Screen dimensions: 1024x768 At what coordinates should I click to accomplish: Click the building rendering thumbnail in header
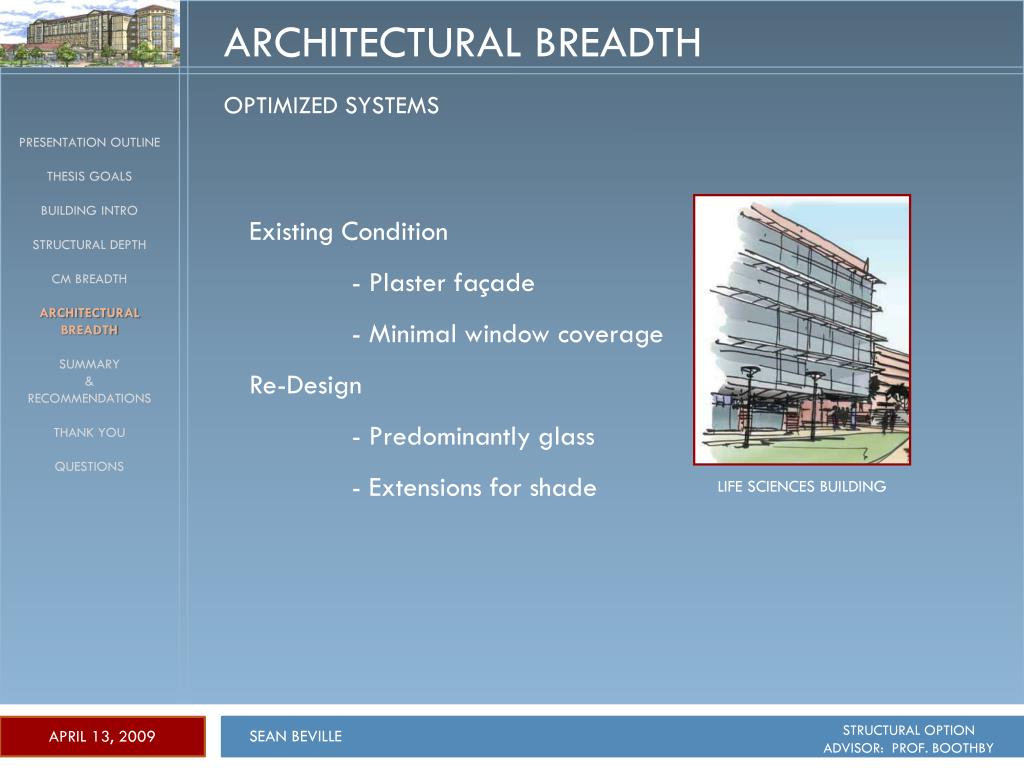[x=89, y=33]
